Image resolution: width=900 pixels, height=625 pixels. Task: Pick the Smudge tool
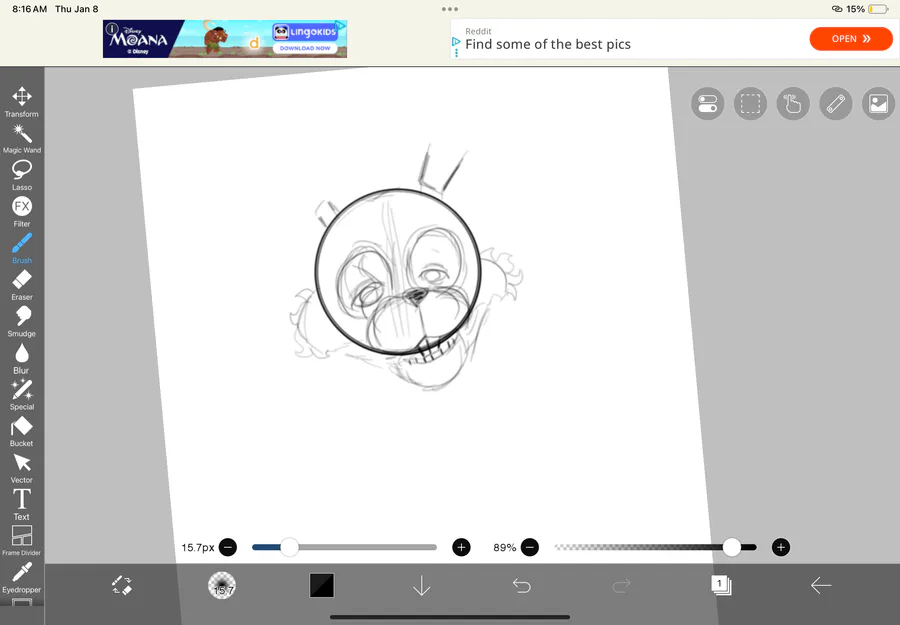coord(22,321)
